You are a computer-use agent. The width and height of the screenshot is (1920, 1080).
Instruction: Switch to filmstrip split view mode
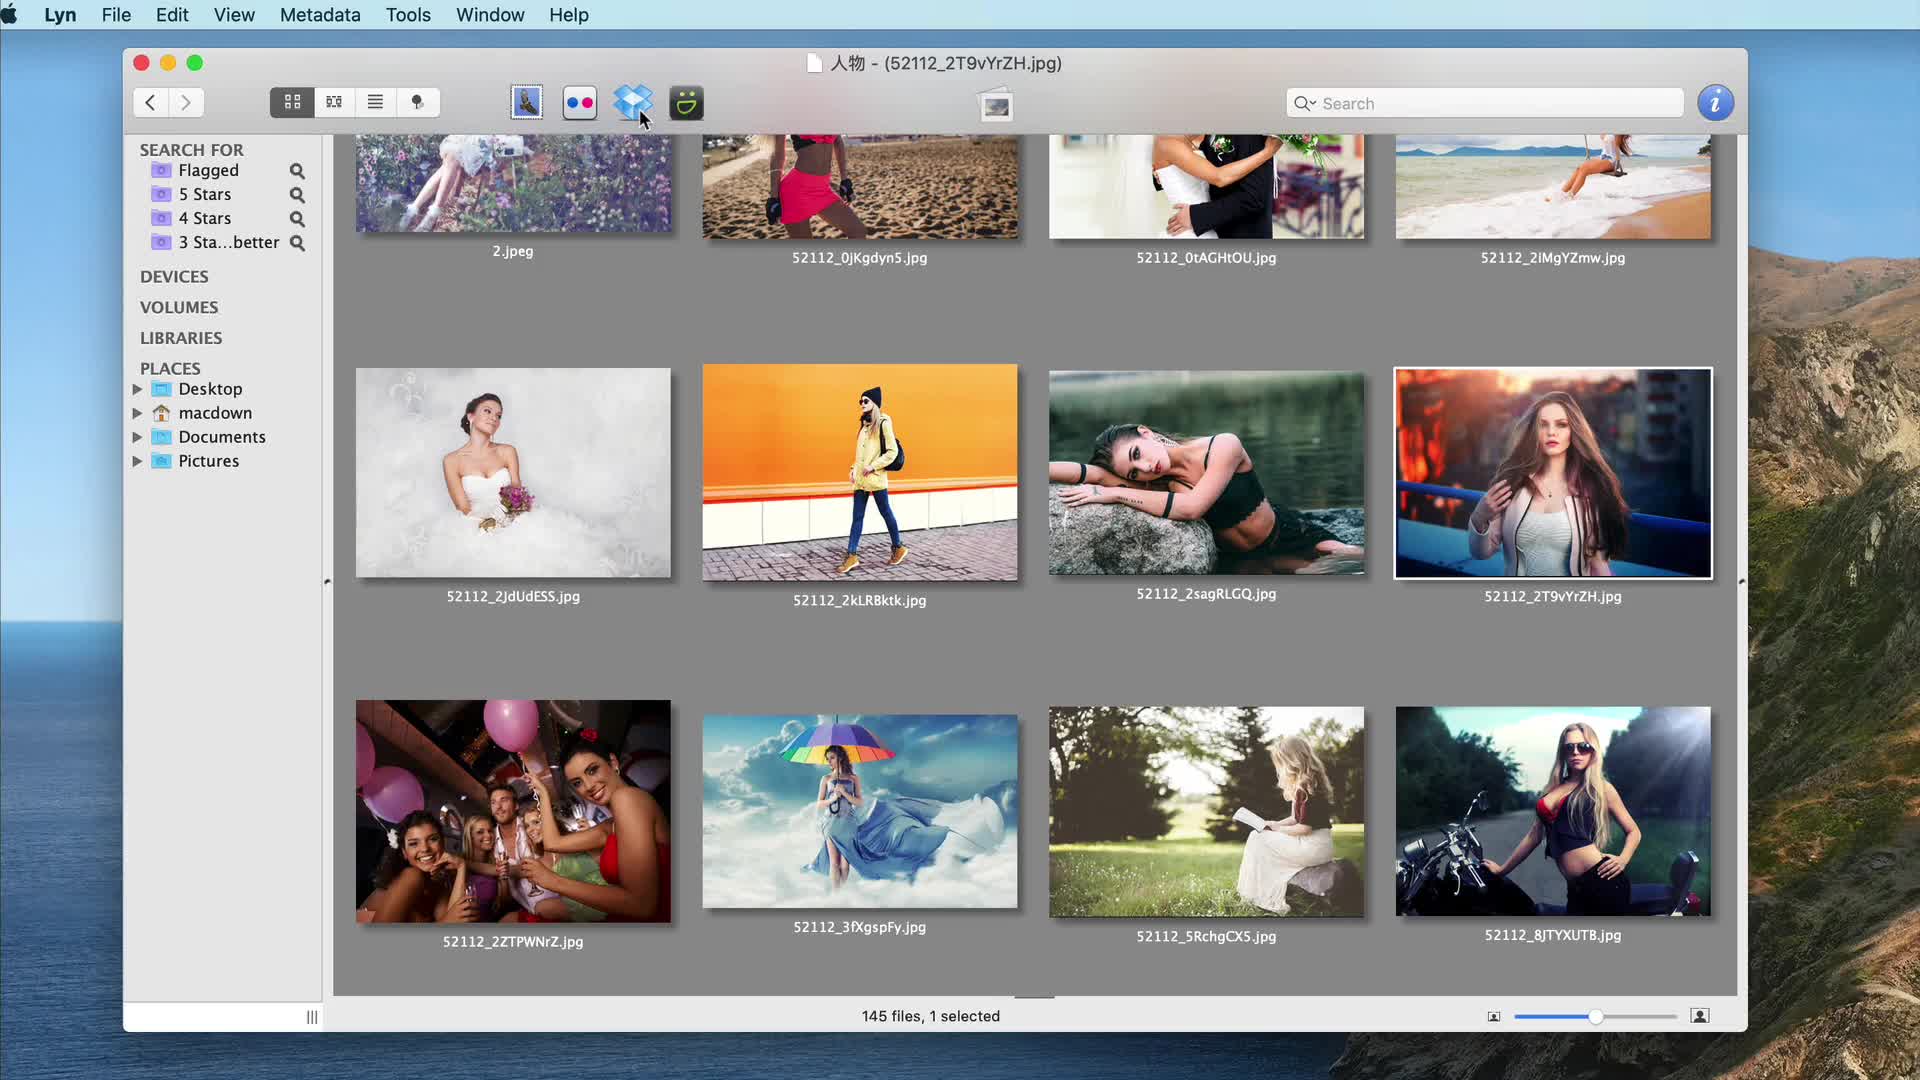334,102
